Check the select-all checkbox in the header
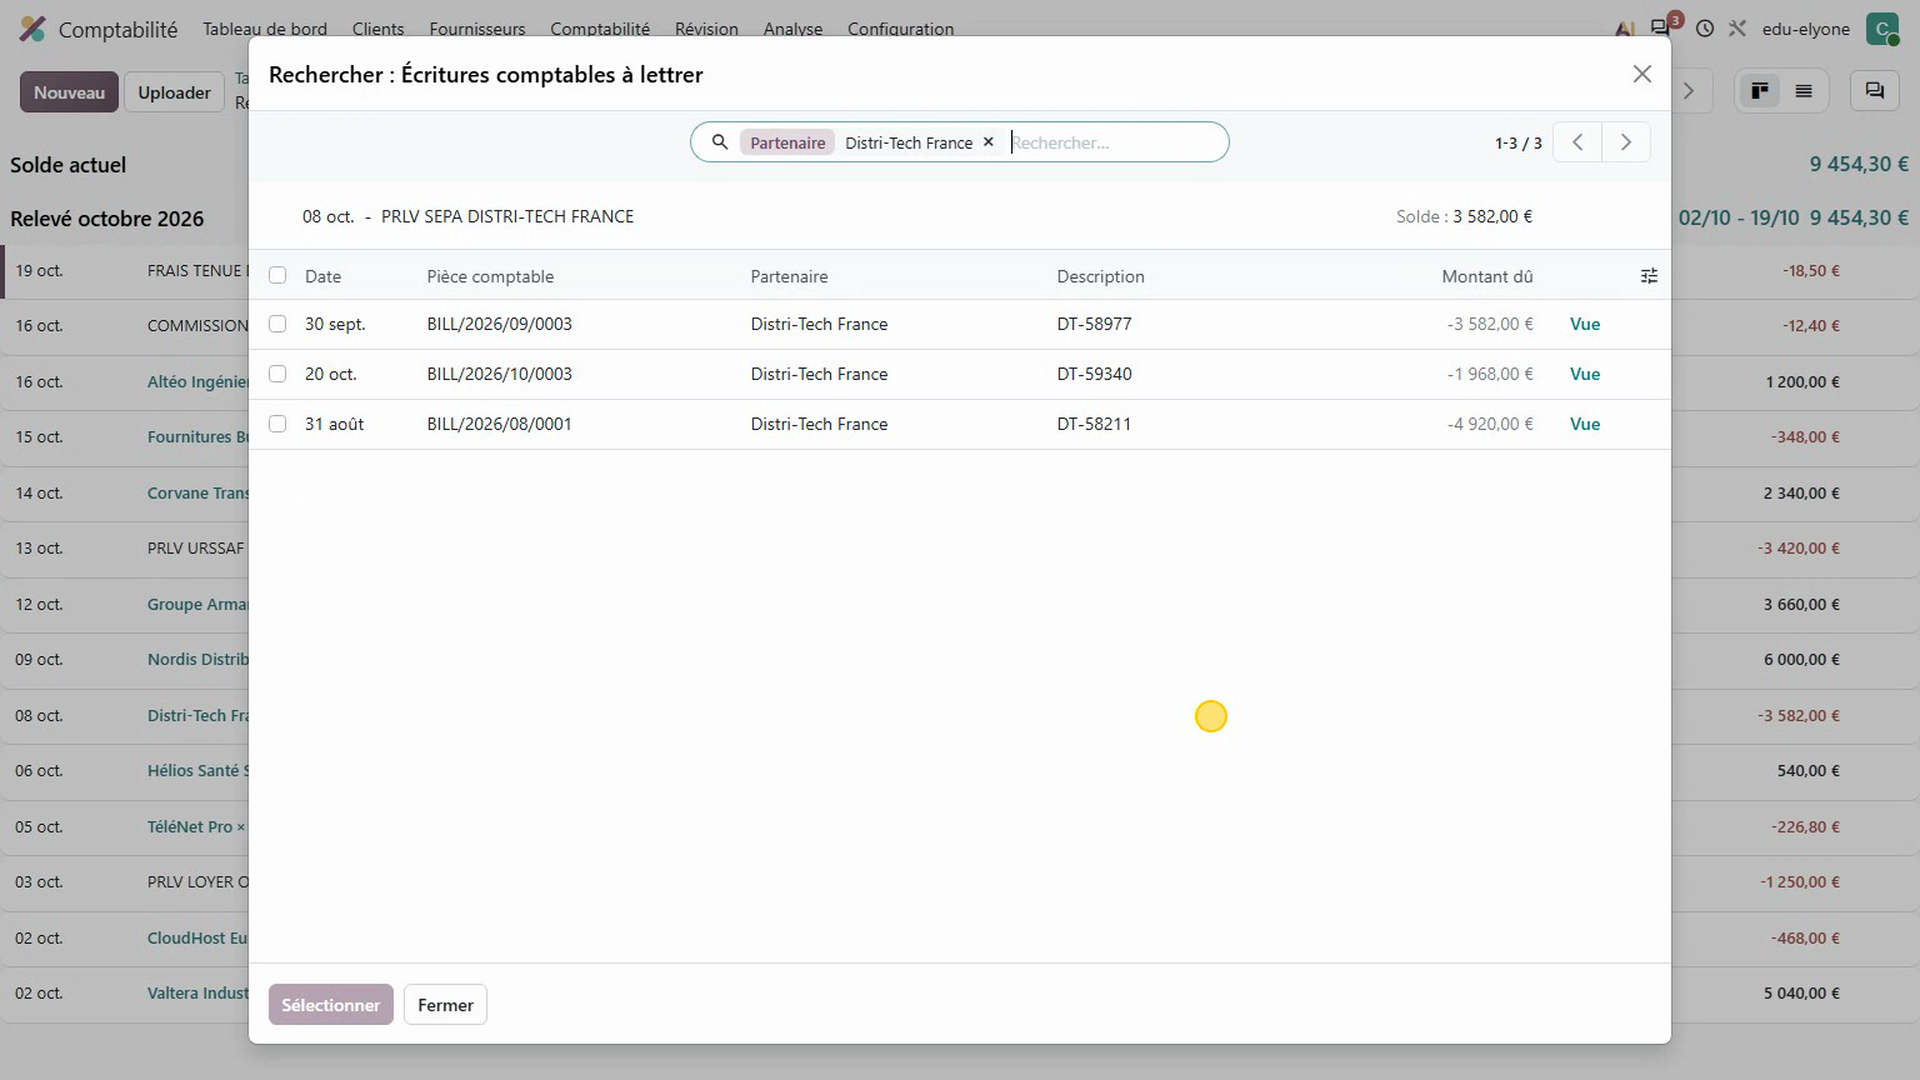Screen dimensions: 1920x1080 tap(277, 275)
